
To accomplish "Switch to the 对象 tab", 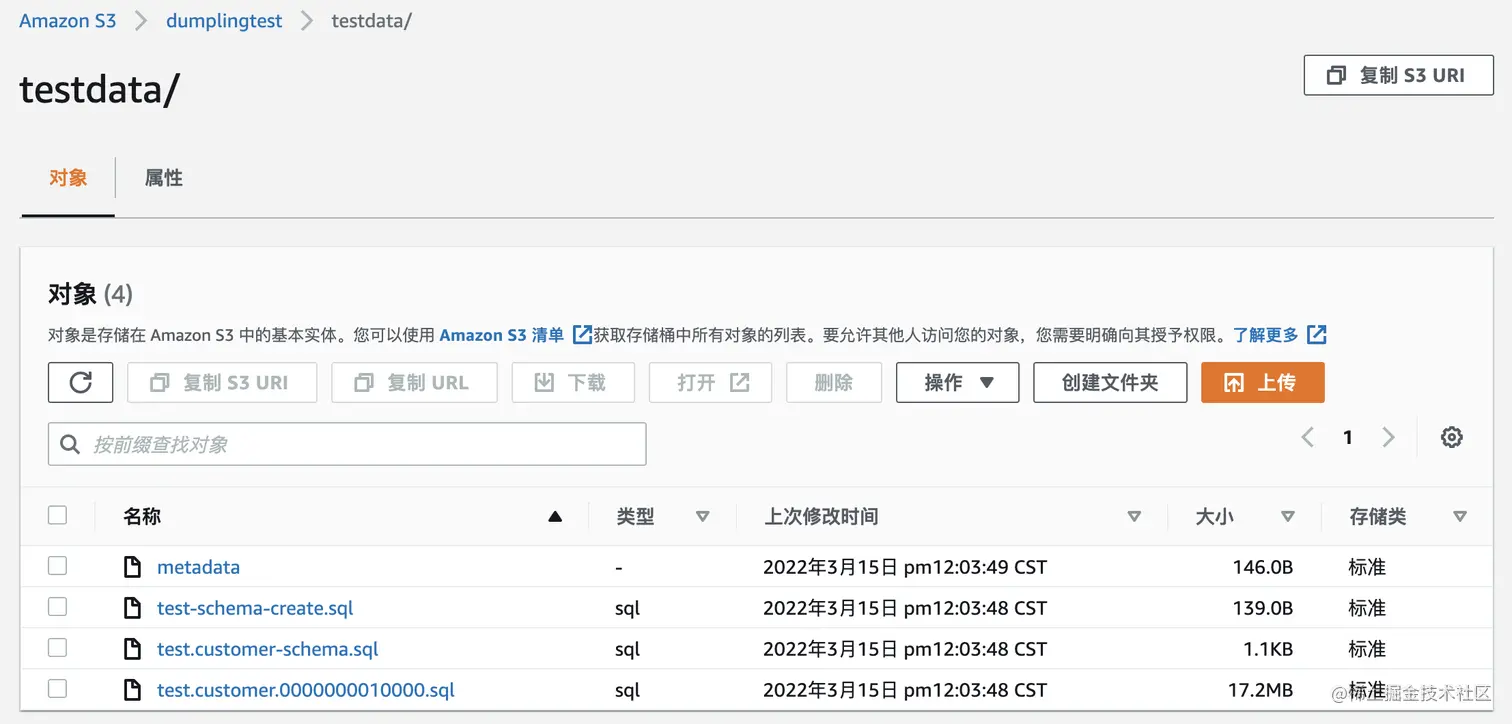I will tap(68, 178).
